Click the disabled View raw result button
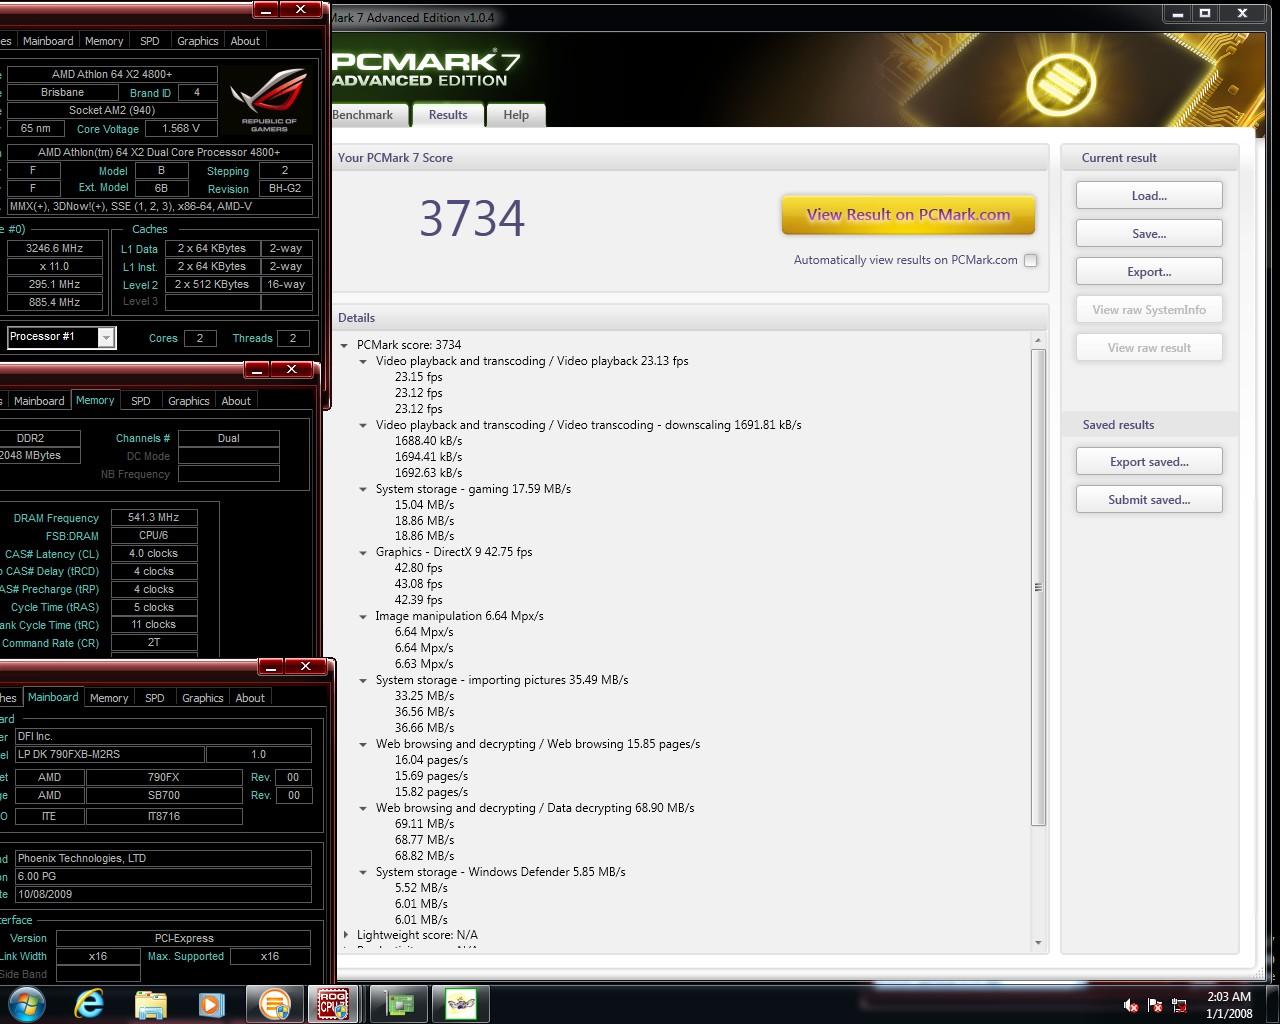The width and height of the screenshot is (1280, 1024). [x=1149, y=348]
